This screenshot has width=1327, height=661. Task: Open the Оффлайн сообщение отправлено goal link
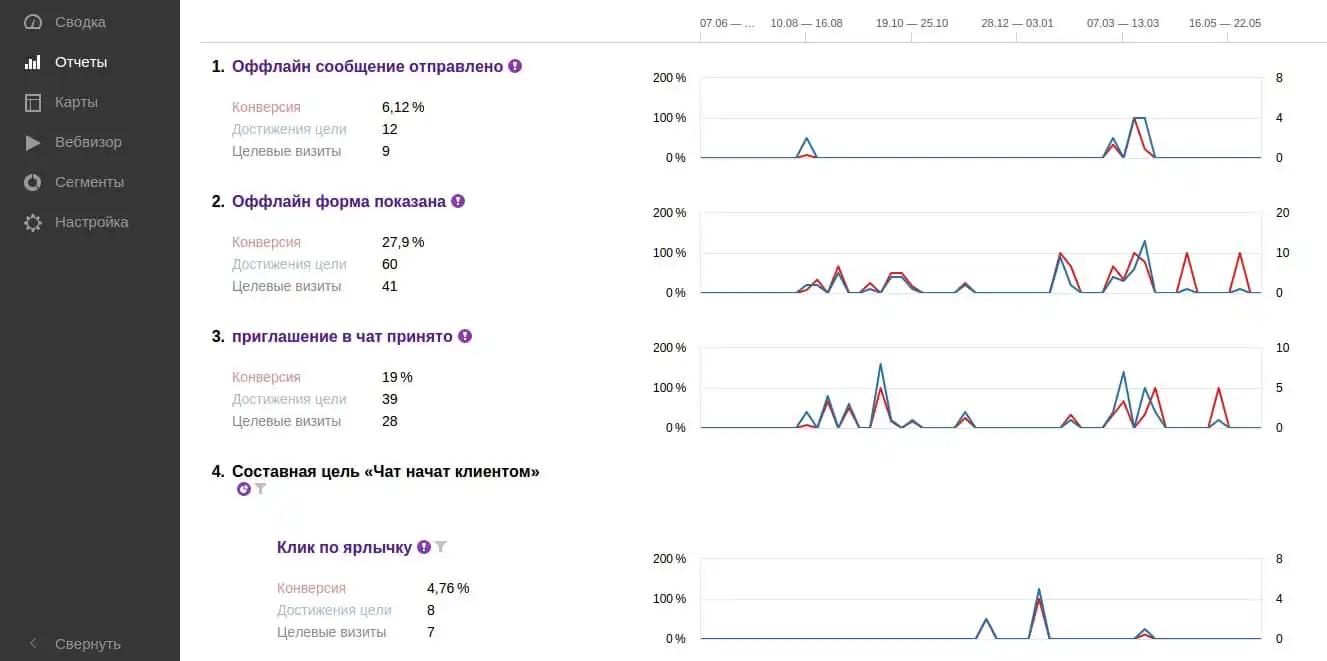(367, 66)
